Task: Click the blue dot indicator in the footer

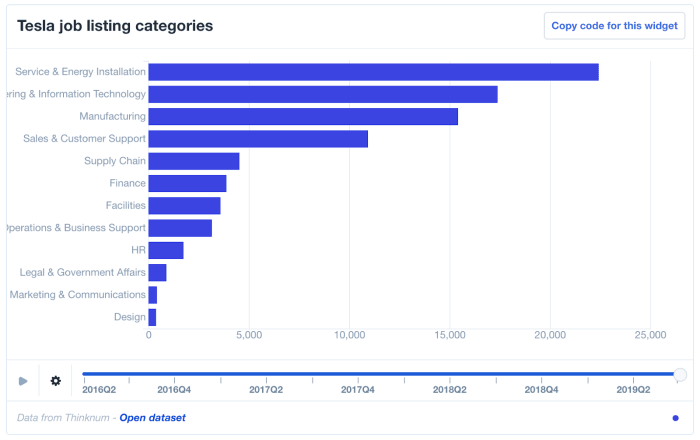Action: coord(674,418)
